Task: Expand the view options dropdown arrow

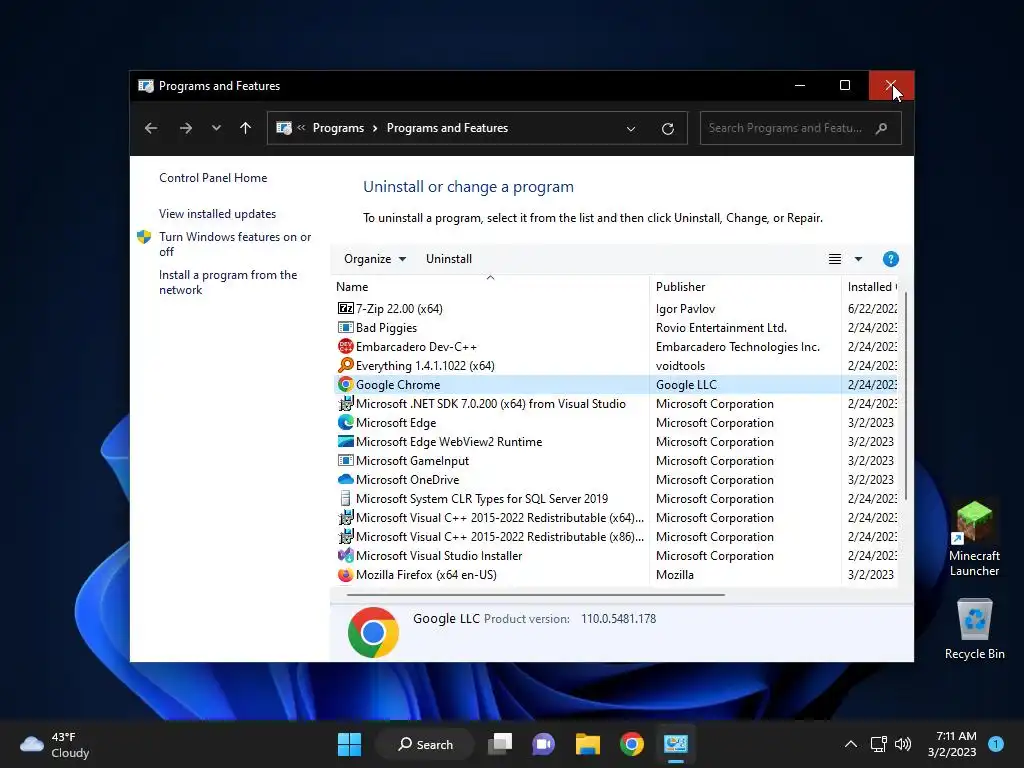Action: point(858,259)
